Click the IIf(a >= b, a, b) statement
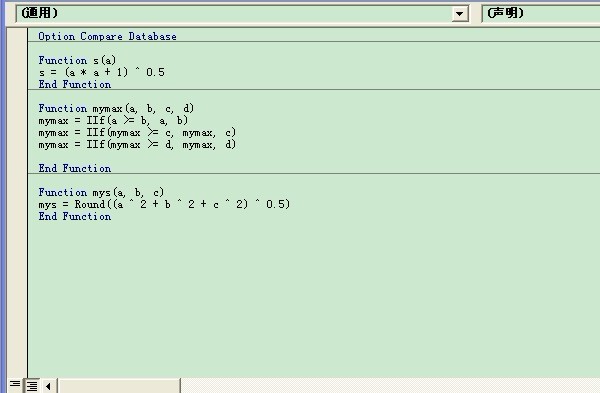The width and height of the screenshot is (600, 393). 137,121
